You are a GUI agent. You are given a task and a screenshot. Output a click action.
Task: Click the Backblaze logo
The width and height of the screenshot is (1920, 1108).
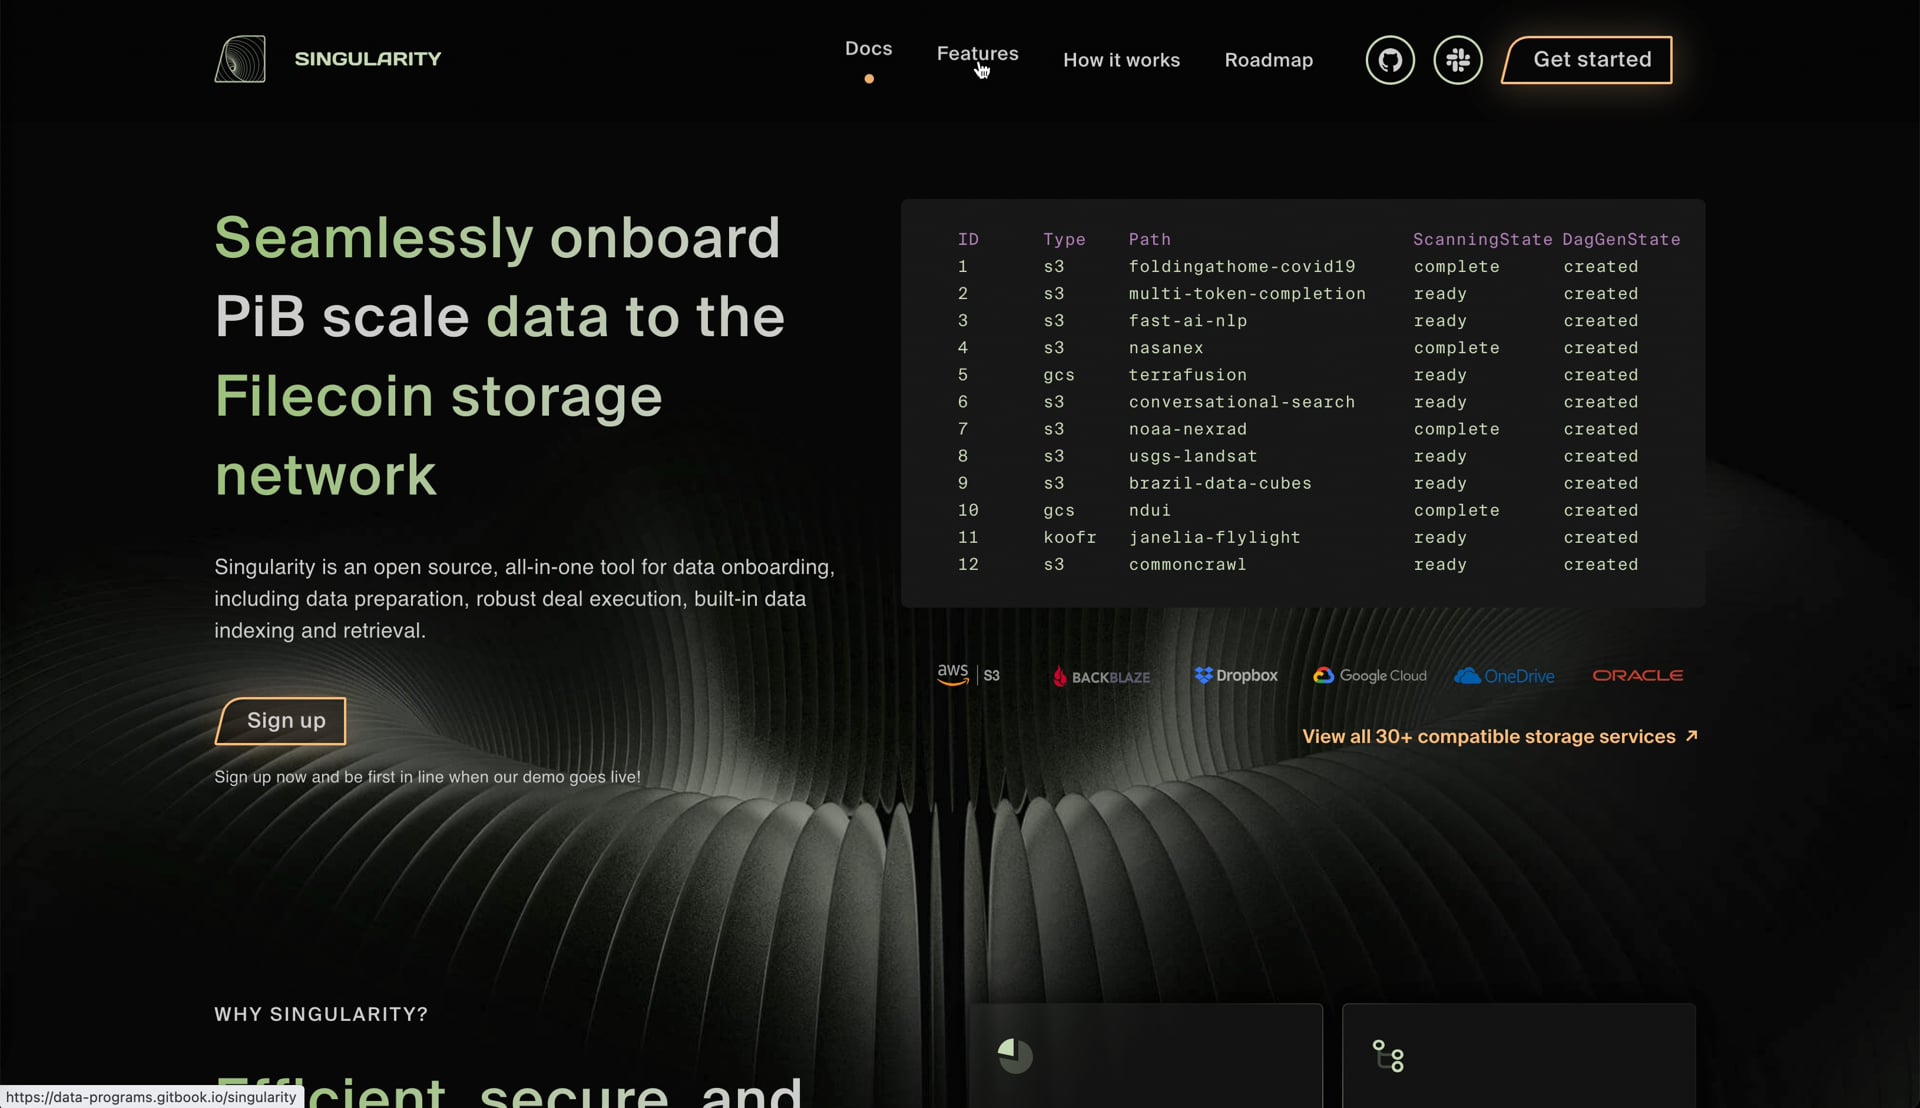(1101, 677)
